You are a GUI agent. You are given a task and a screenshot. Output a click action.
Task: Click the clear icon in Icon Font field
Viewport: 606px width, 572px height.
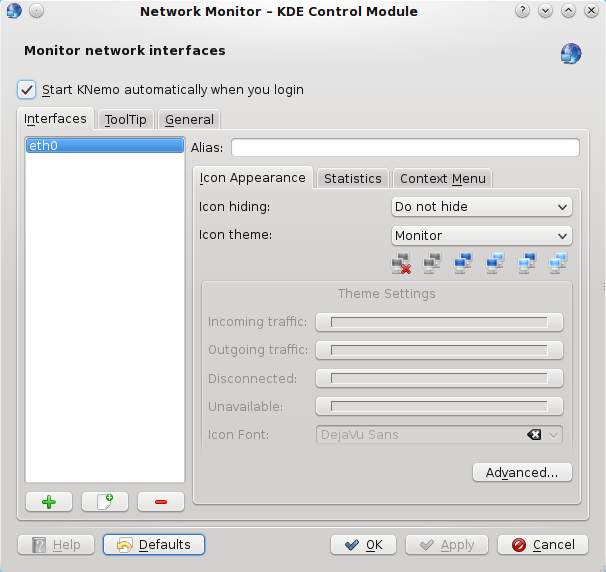tap(534, 435)
